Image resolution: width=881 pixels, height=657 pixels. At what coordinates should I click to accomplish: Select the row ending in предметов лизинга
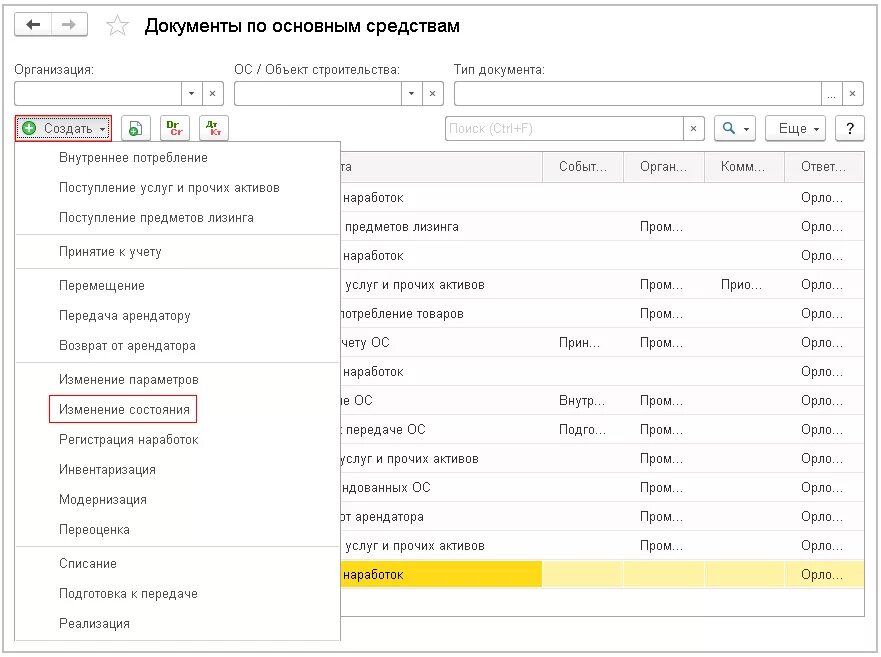coord(602,226)
